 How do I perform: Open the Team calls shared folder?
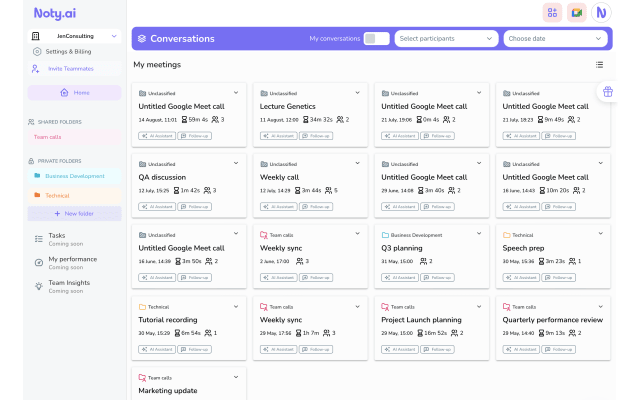click(74, 137)
